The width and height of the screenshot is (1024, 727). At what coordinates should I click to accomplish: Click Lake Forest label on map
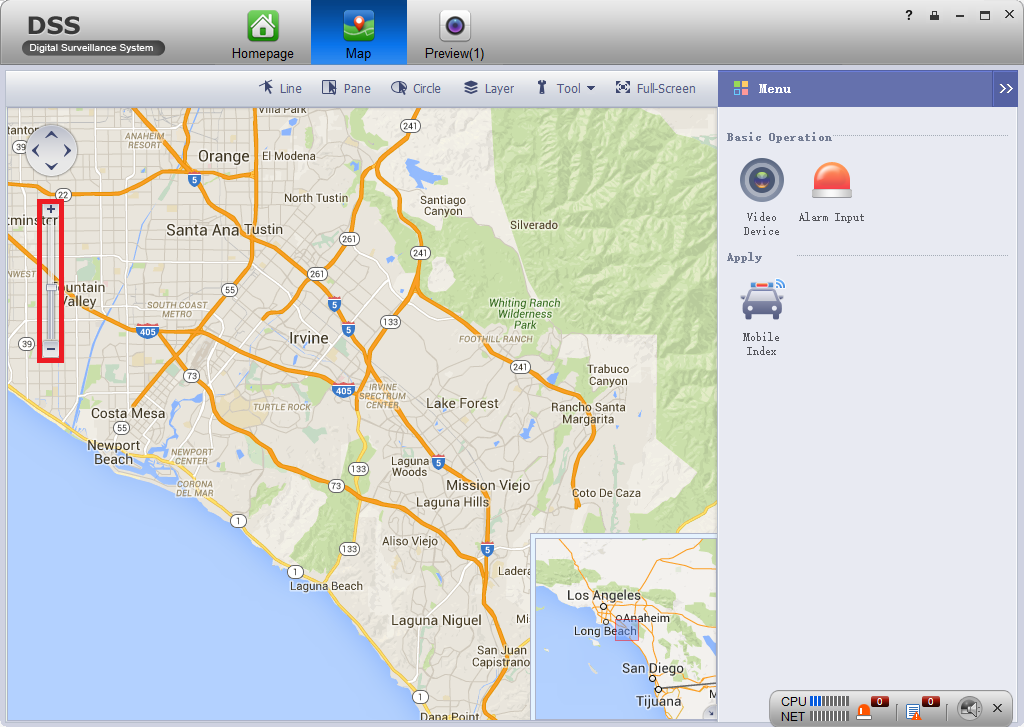click(462, 404)
